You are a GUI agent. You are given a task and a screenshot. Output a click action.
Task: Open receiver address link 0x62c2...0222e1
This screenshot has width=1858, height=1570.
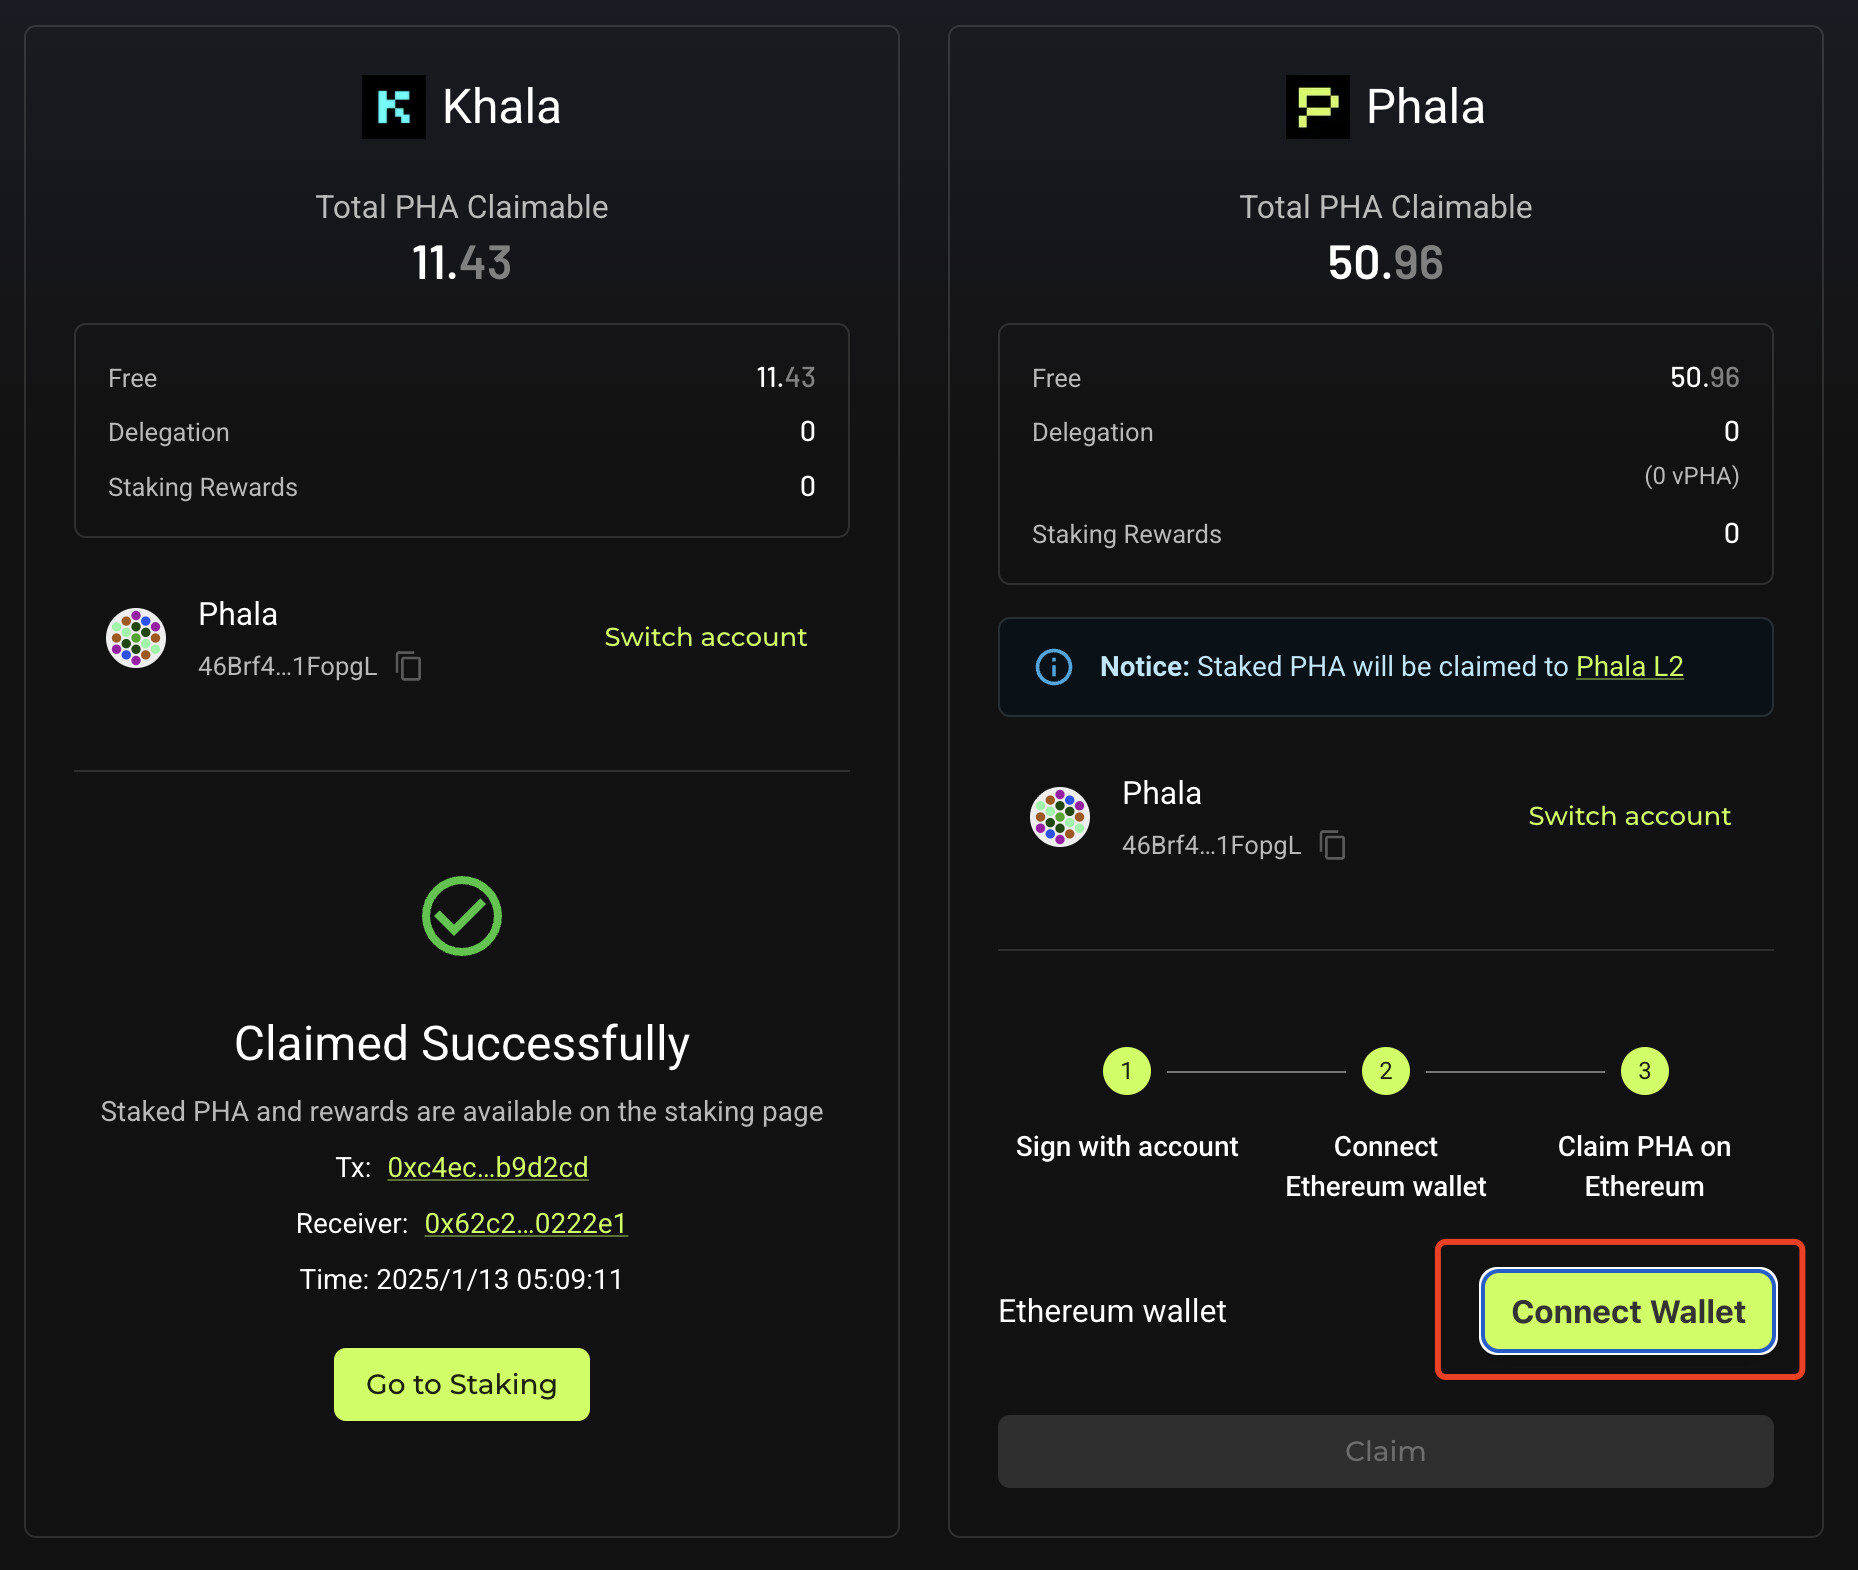click(x=526, y=1224)
